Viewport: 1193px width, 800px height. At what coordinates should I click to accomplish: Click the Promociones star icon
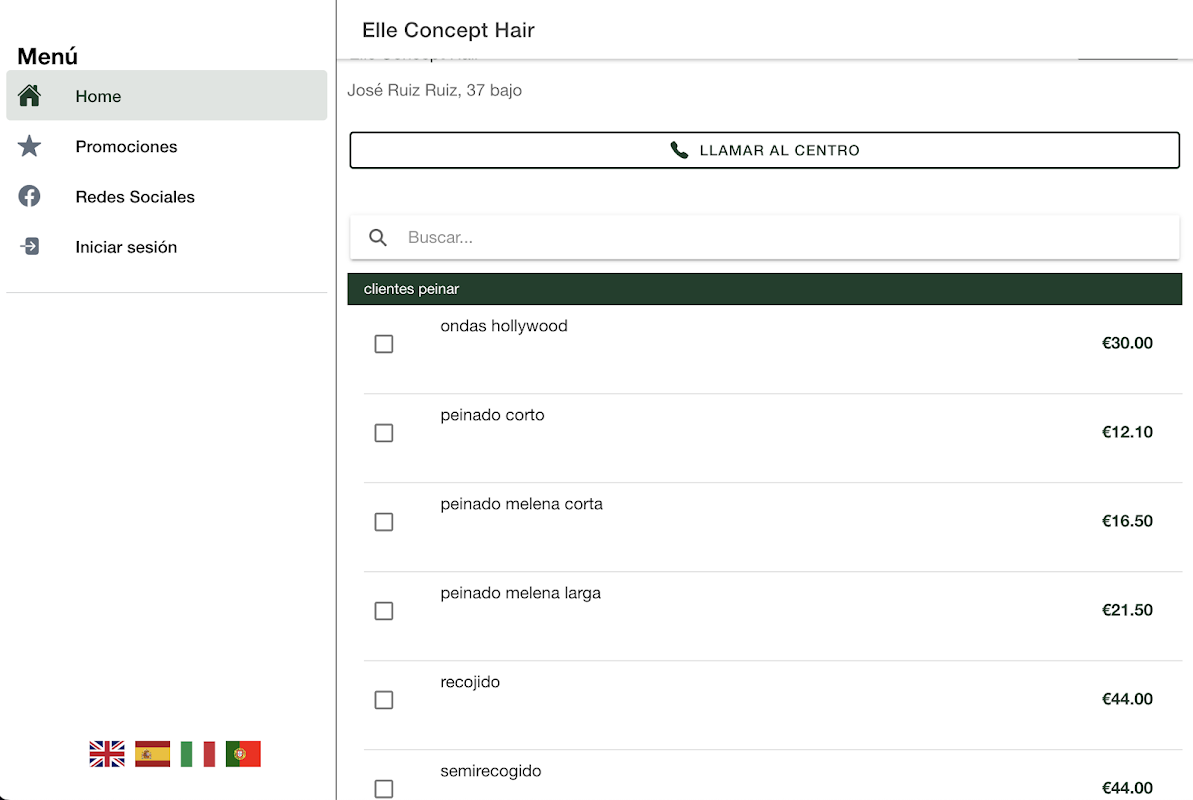tap(30, 147)
